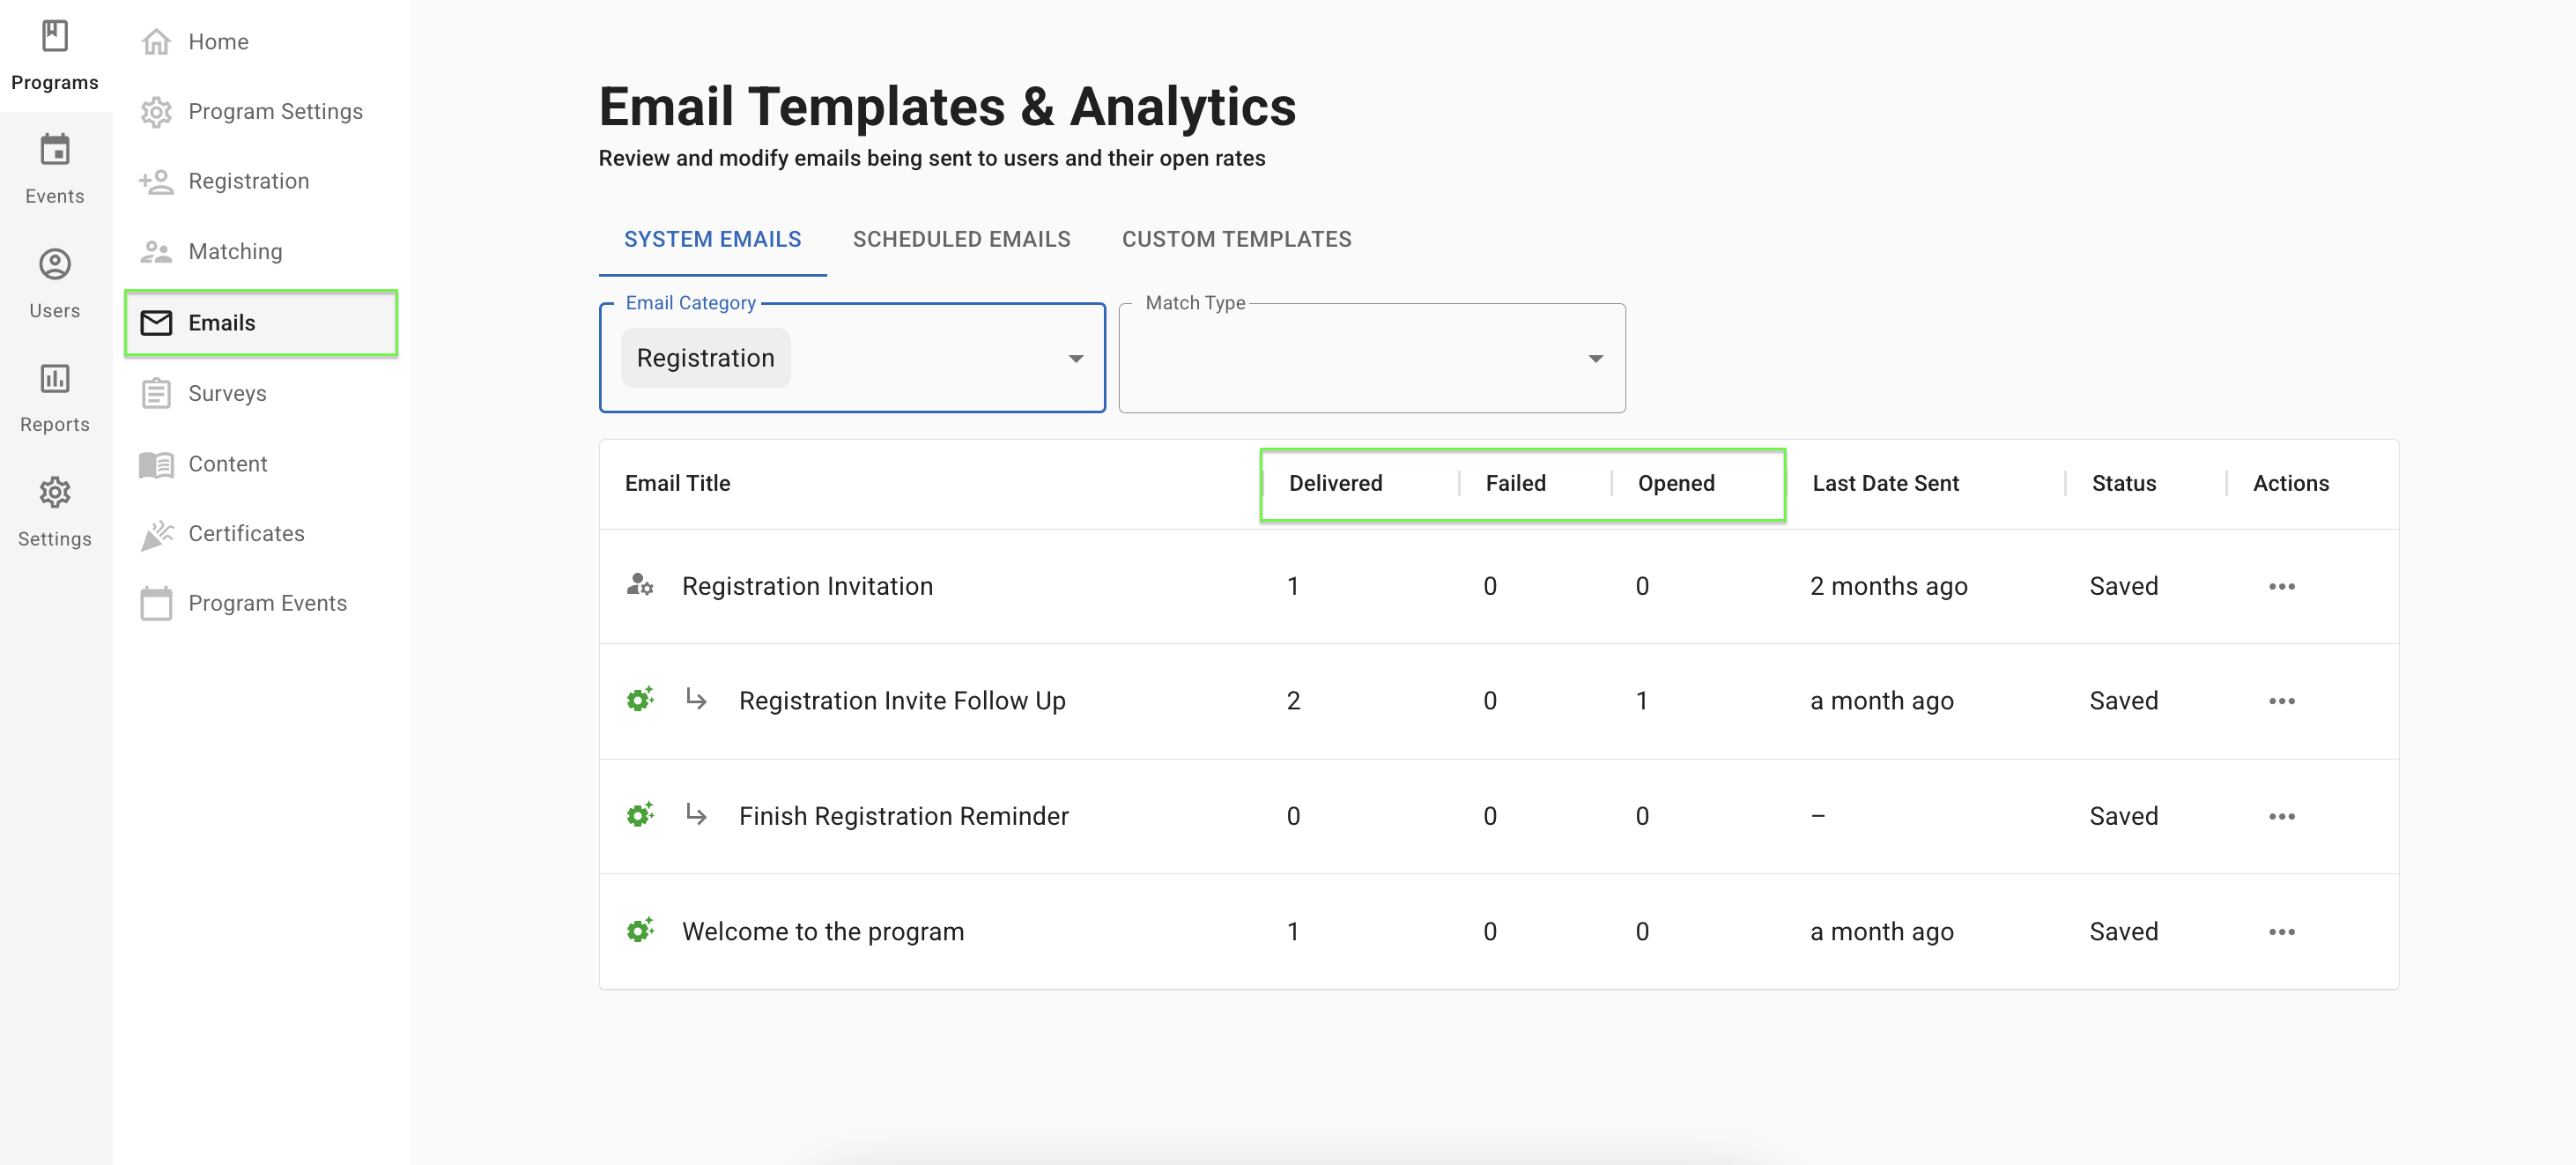Open three-dot menu for Welcome to the program
Image resolution: width=2576 pixels, height=1165 pixels.
pyautogui.click(x=2281, y=932)
